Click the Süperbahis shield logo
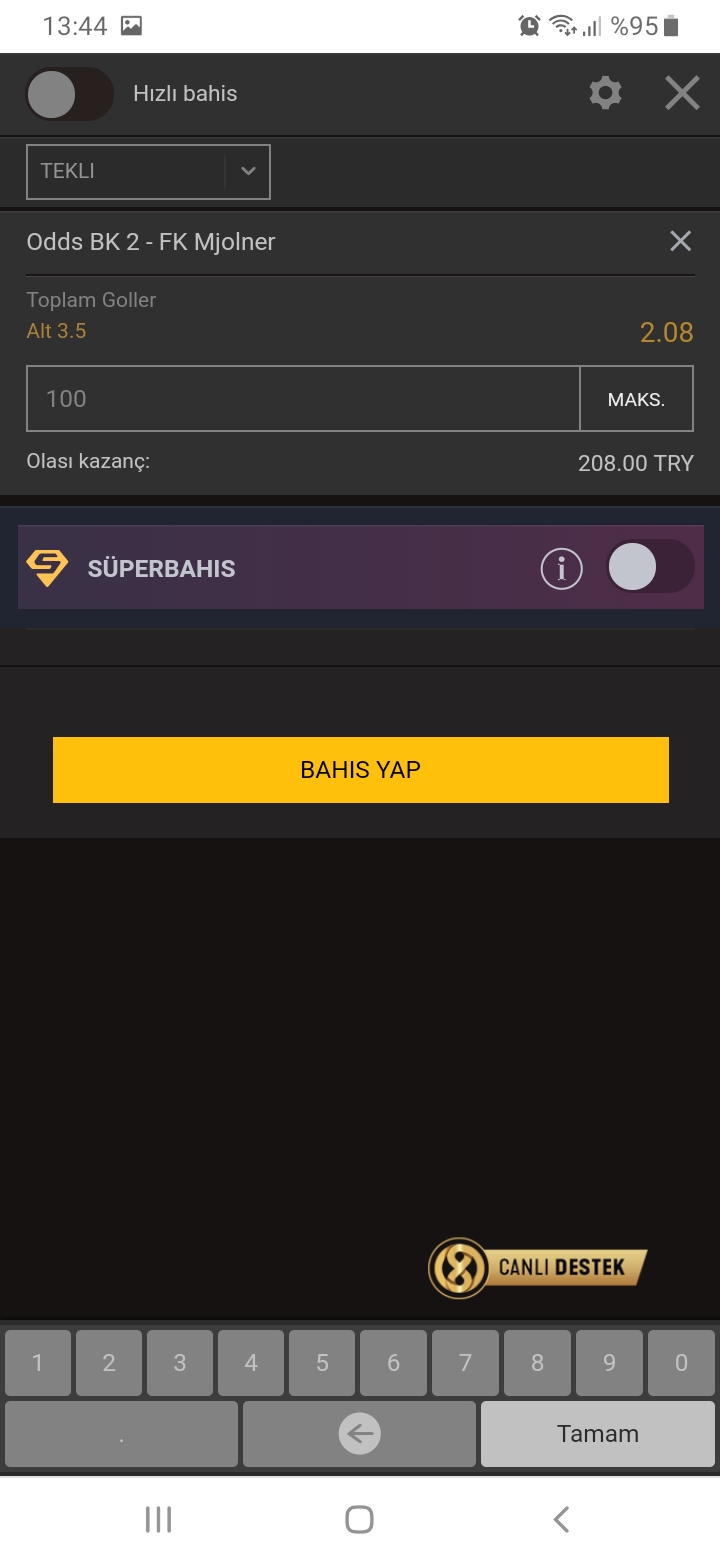This screenshot has width=720, height=1560. [47, 568]
